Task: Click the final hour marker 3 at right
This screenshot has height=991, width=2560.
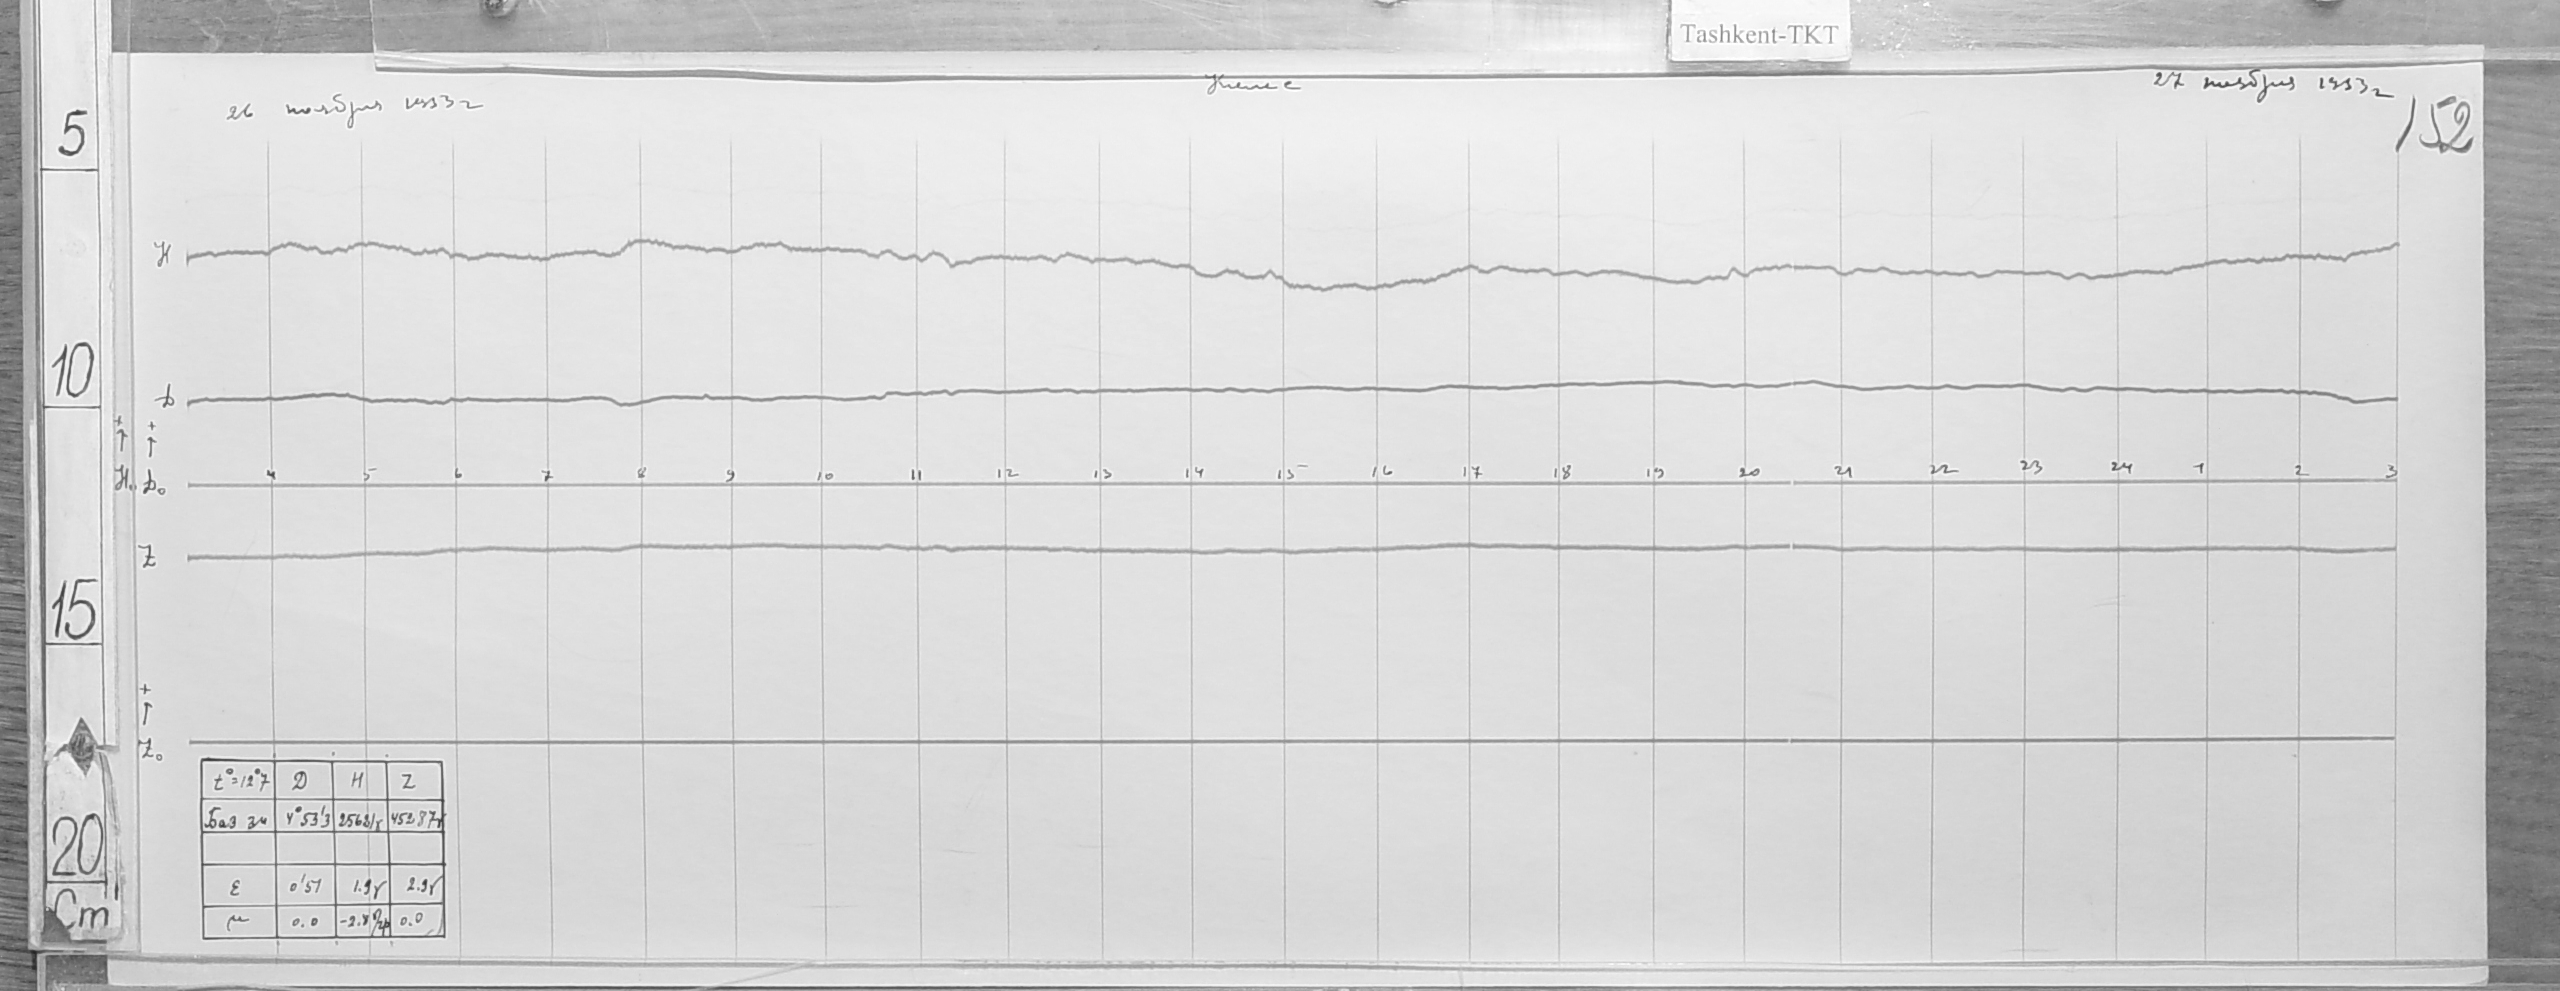Action: (2390, 471)
